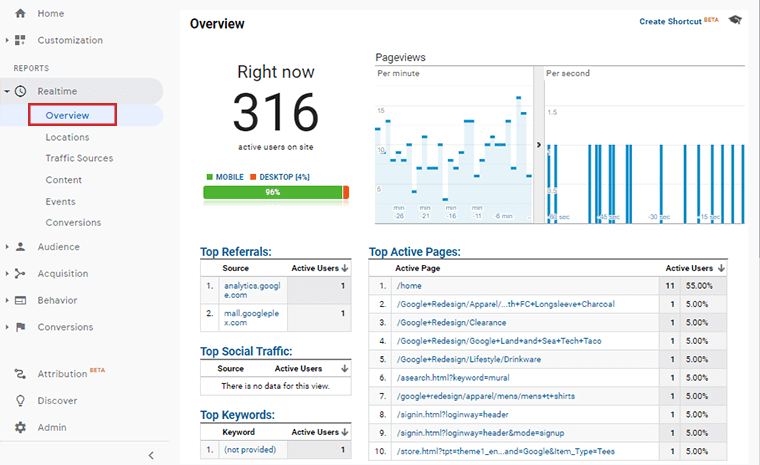Open Discover via the lightbulb icon
The height and width of the screenshot is (465, 760).
coord(20,401)
